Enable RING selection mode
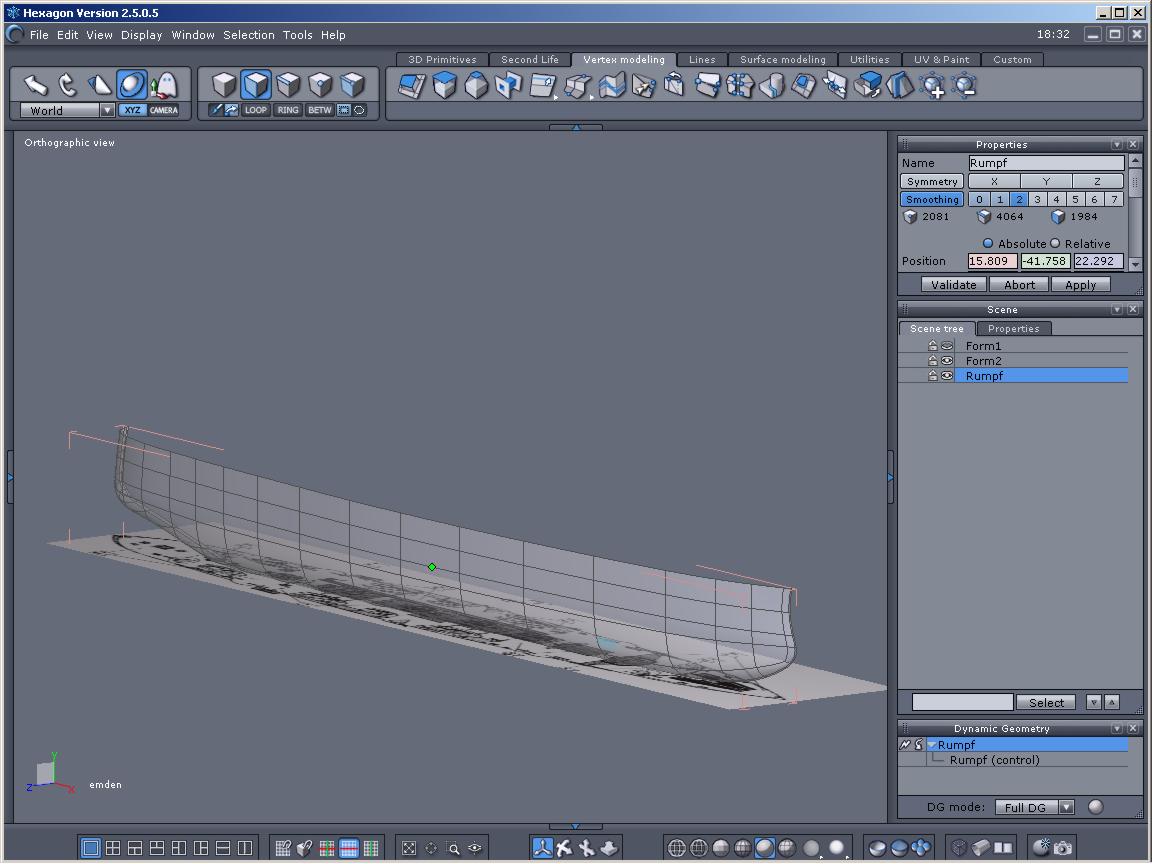The height and width of the screenshot is (864, 1152). click(288, 110)
